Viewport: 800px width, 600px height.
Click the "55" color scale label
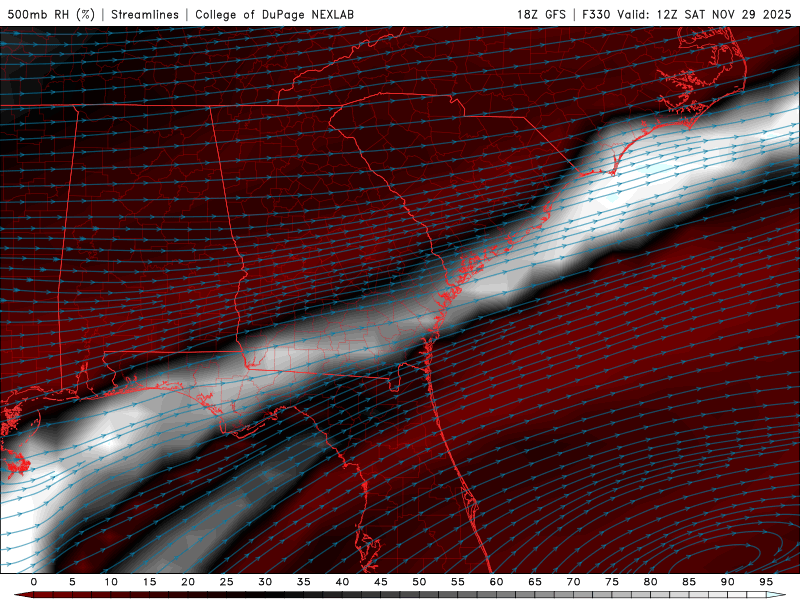458,582
